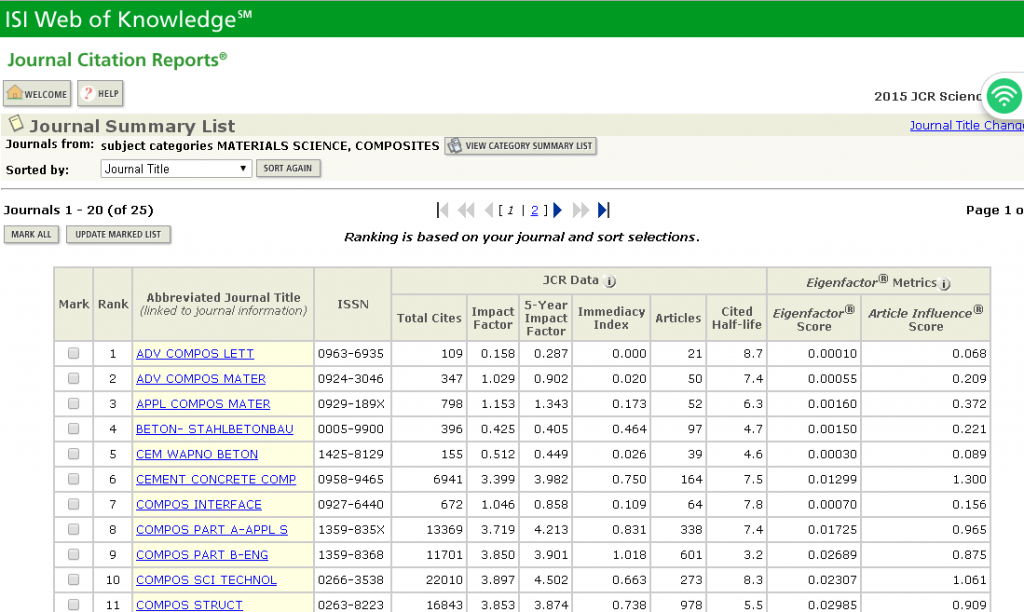Mark checkbox for COMPOS SCI TECHNOL
Screen dimensions: 1024x612
(x=73, y=579)
